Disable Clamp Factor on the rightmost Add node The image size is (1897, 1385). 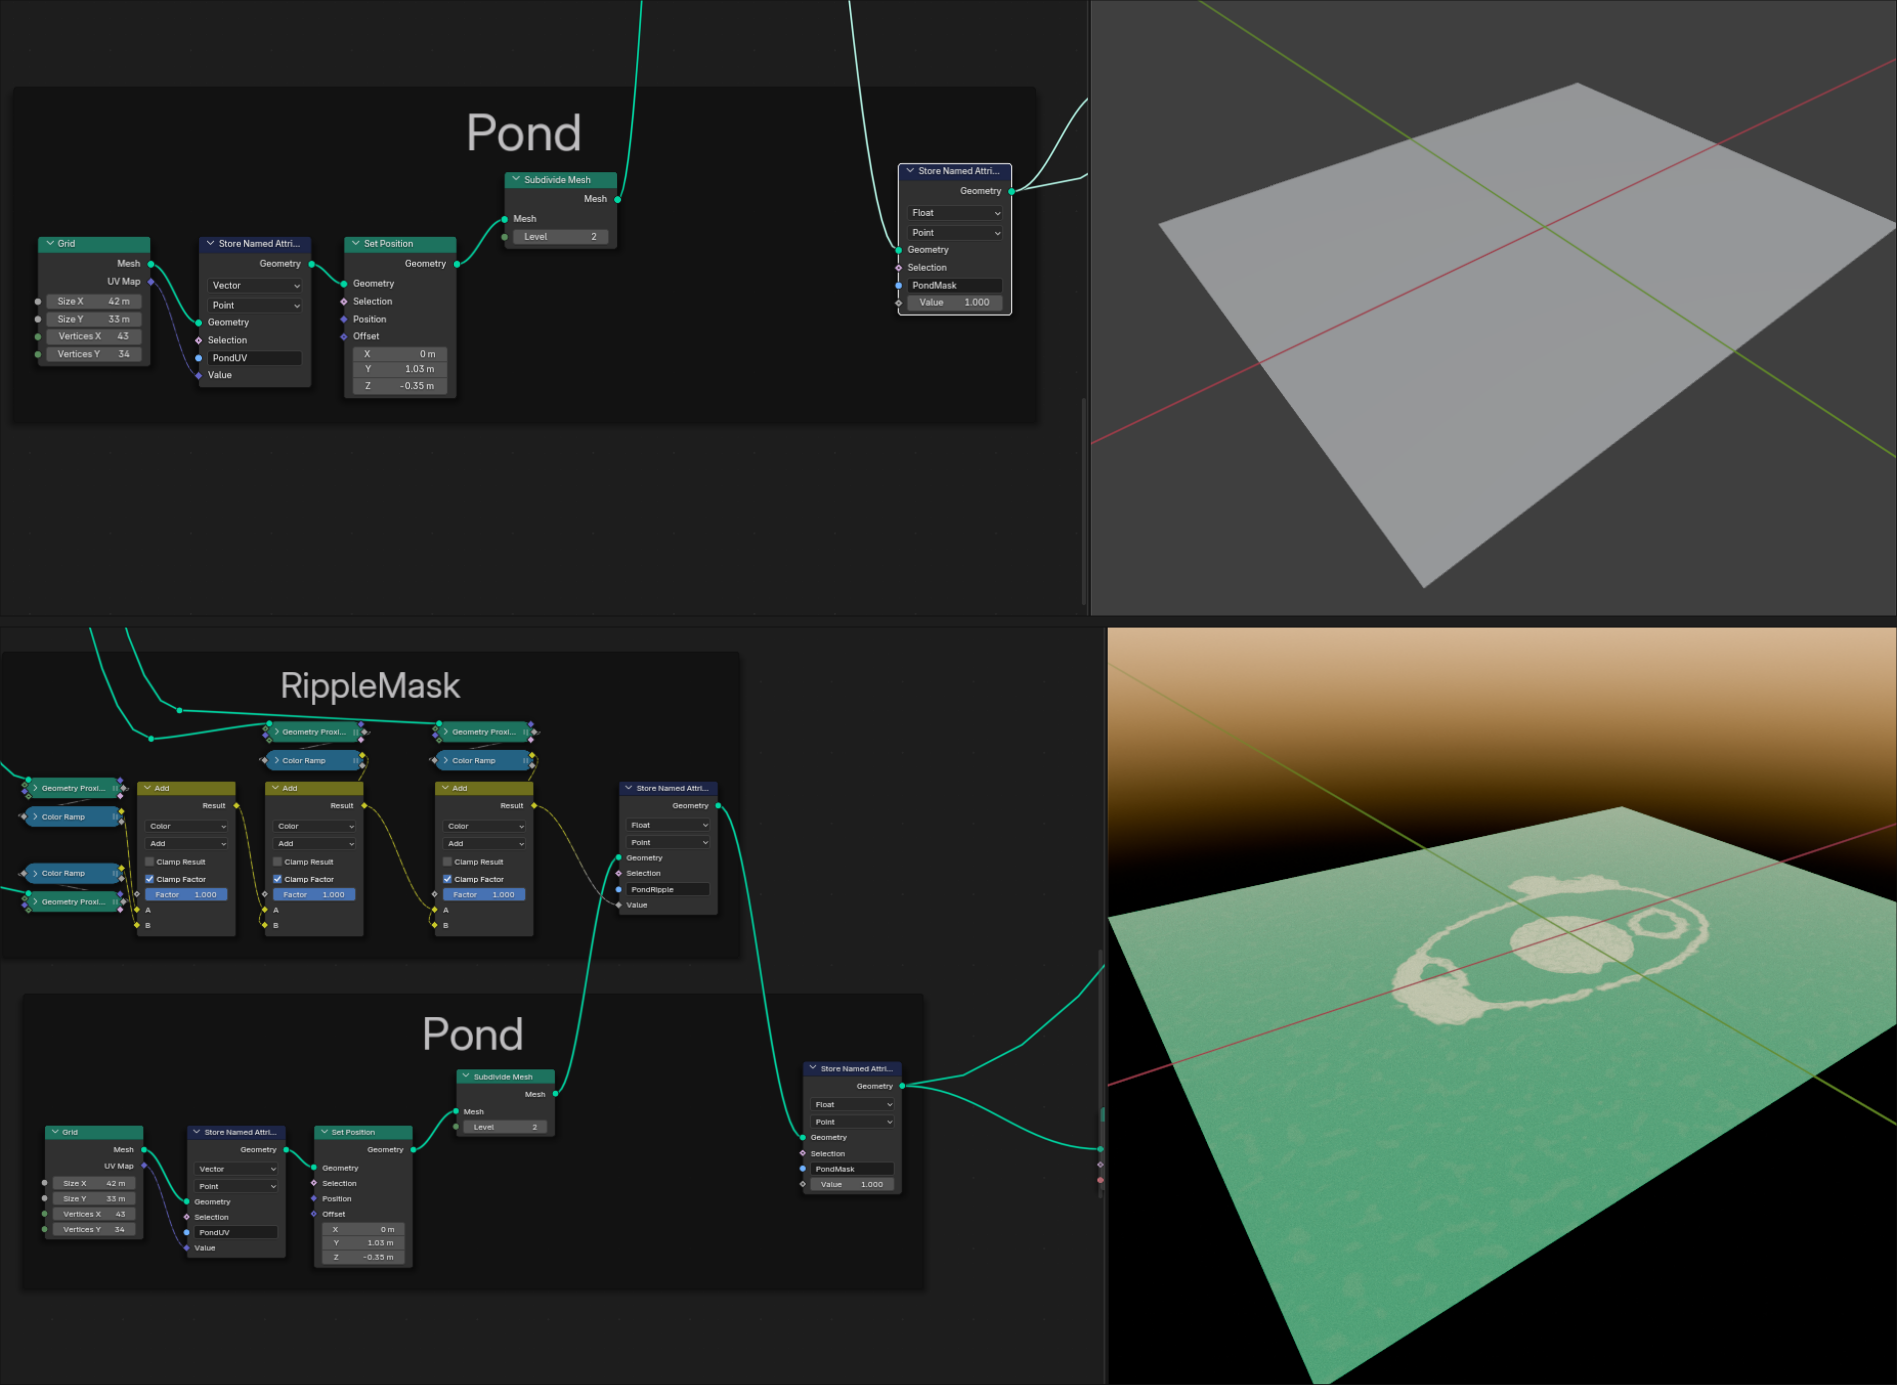tap(448, 879)
